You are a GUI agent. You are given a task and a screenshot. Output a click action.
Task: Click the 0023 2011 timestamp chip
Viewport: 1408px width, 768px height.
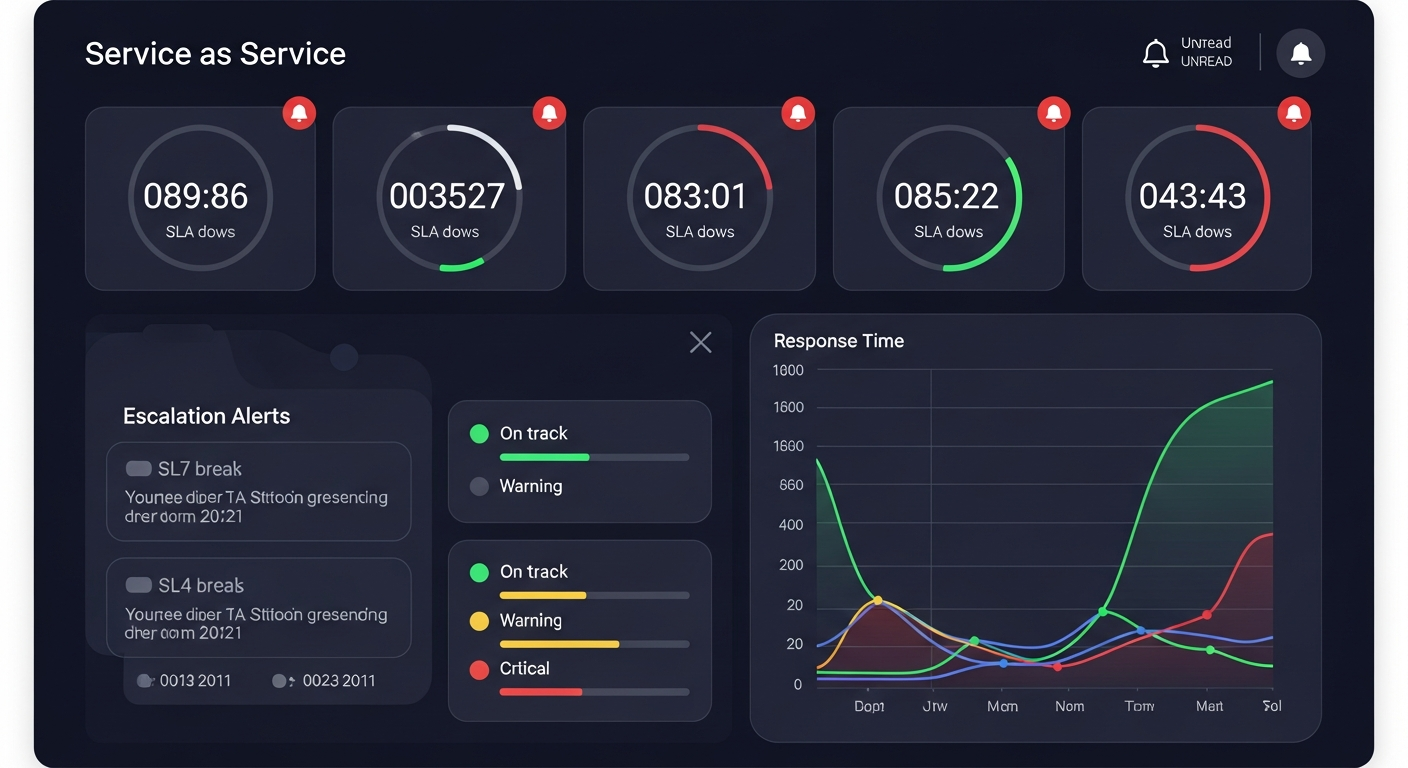coord(325,681)
